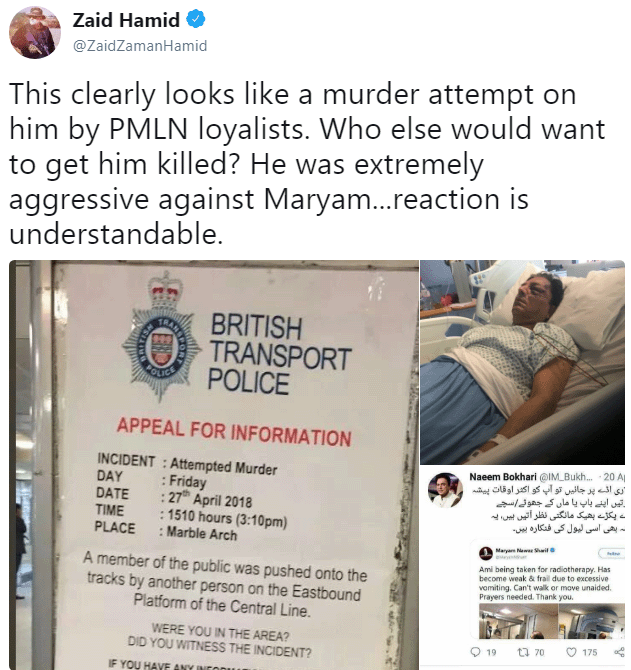Click the Follow button in Maryam's tweet
Image resolution: width=631 pixels, height=670 pixels.
coord(613,553)
